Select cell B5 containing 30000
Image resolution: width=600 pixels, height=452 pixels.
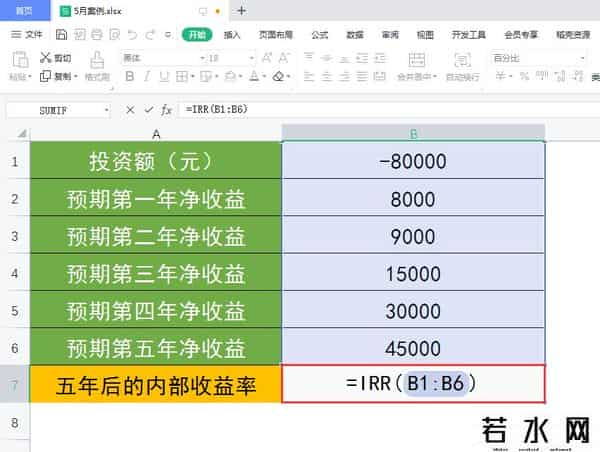coord(413,311)
